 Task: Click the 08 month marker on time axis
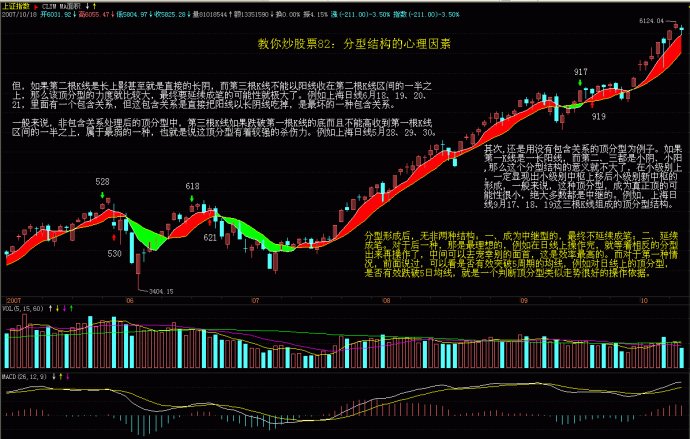pyautogui.click(x=386, y=301)
